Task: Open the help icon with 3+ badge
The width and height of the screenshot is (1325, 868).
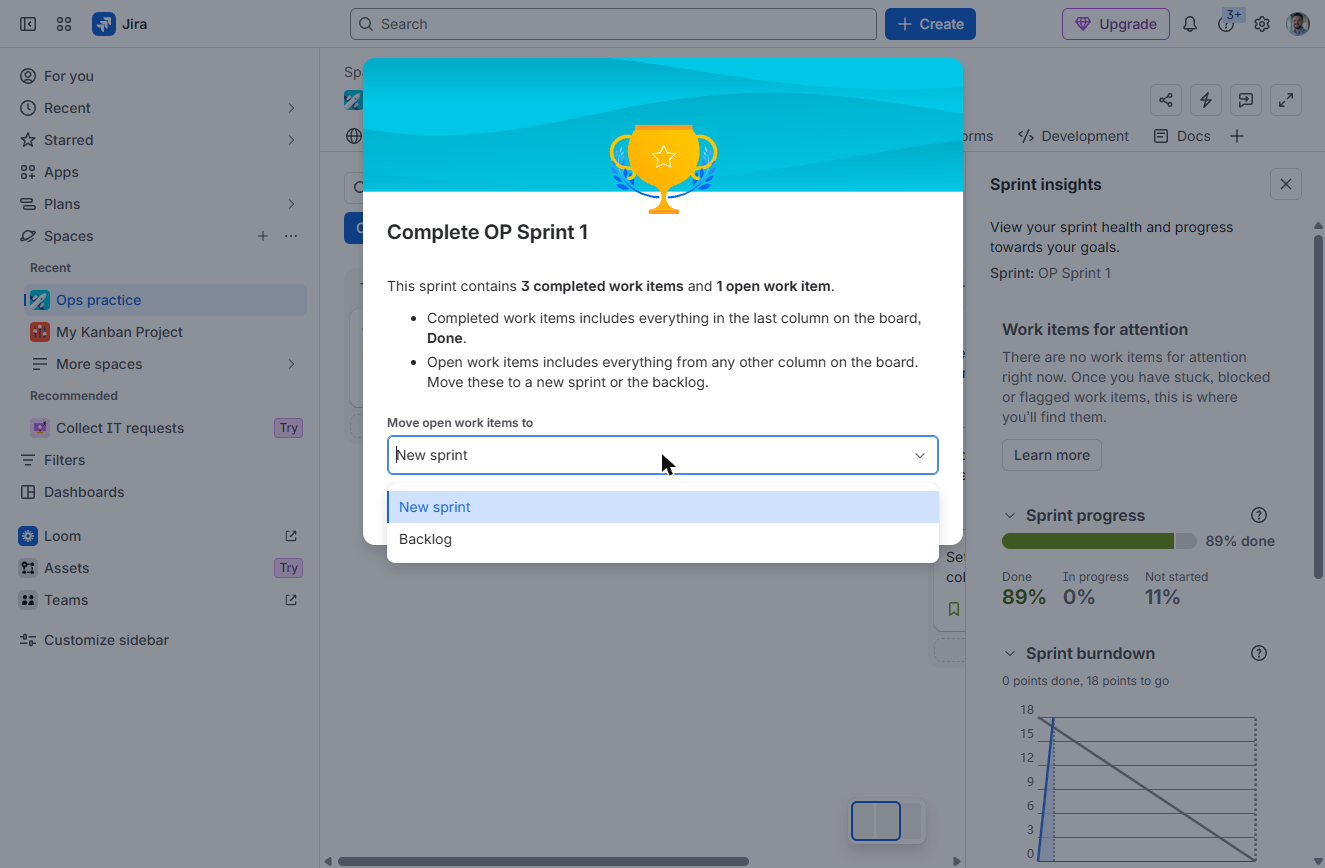Action: point(1226,24)
